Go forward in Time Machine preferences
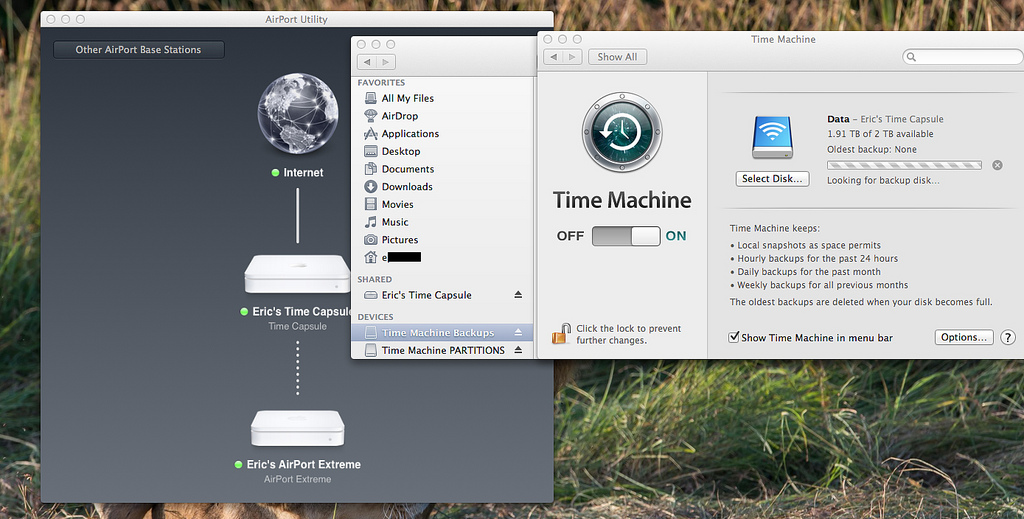Image resolution: width=1024 pixels, height=519 pixels. click(572, 57)
